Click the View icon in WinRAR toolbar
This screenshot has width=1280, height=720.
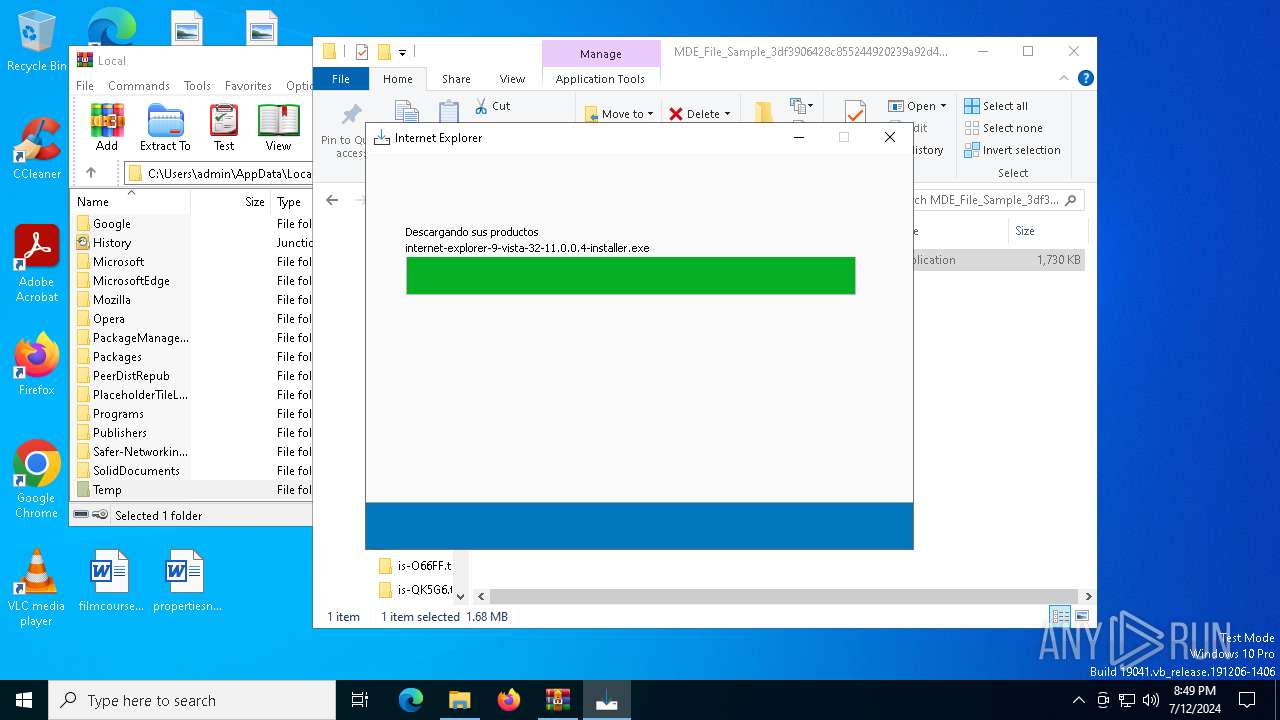[278, 127]
